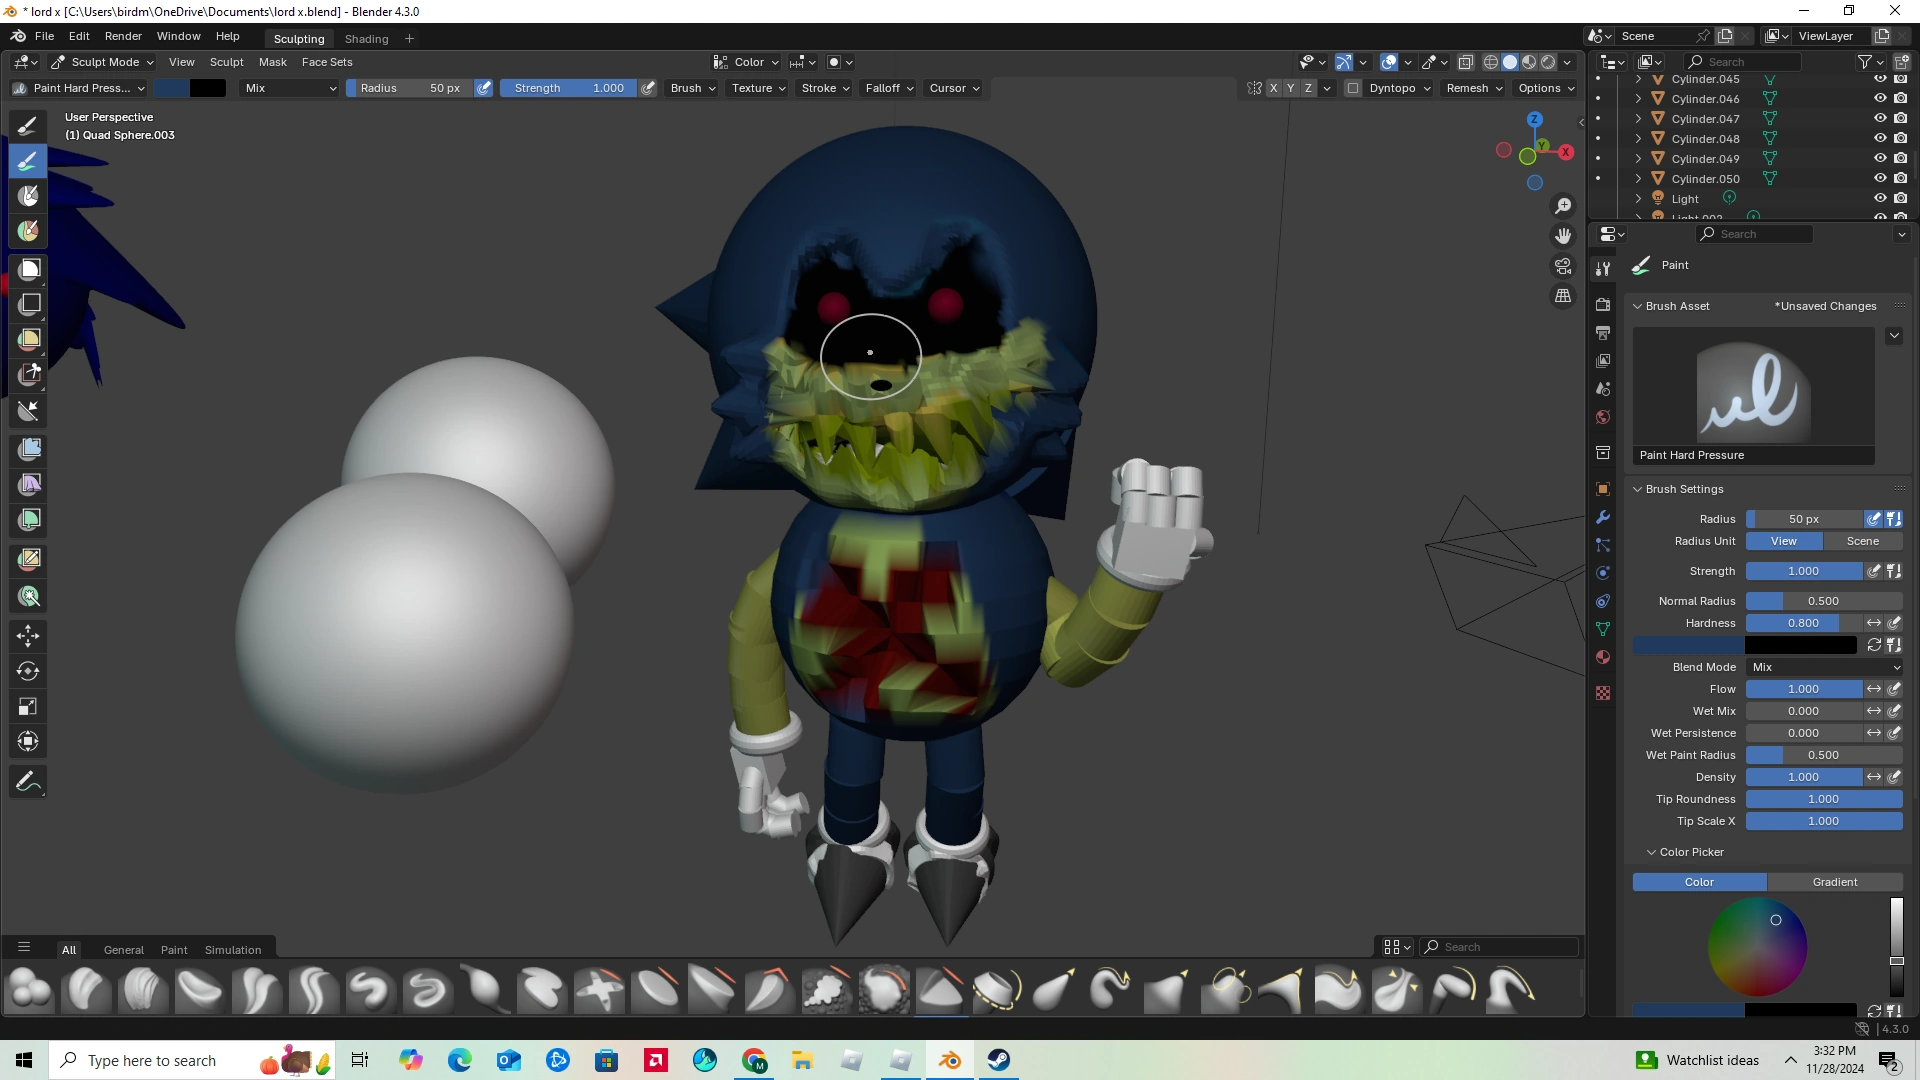Set Radius Unit to Scene
Screen dimensions: 1920x1080
pyautogui.click(x=1862, y=541)
